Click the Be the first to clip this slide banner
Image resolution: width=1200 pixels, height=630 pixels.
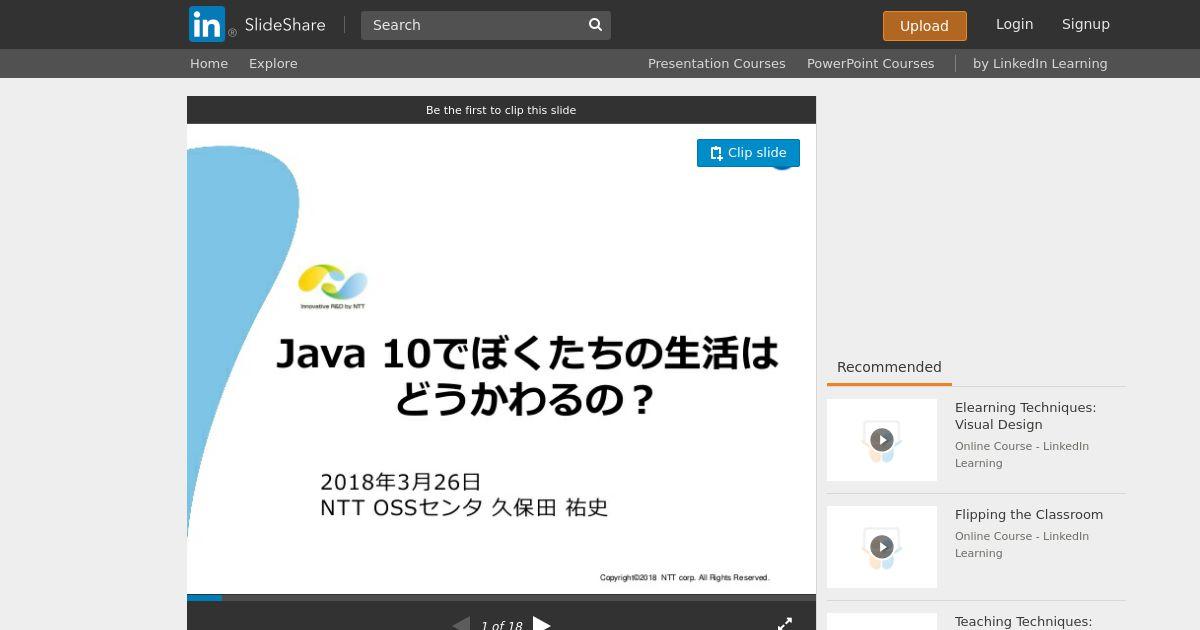501,110
